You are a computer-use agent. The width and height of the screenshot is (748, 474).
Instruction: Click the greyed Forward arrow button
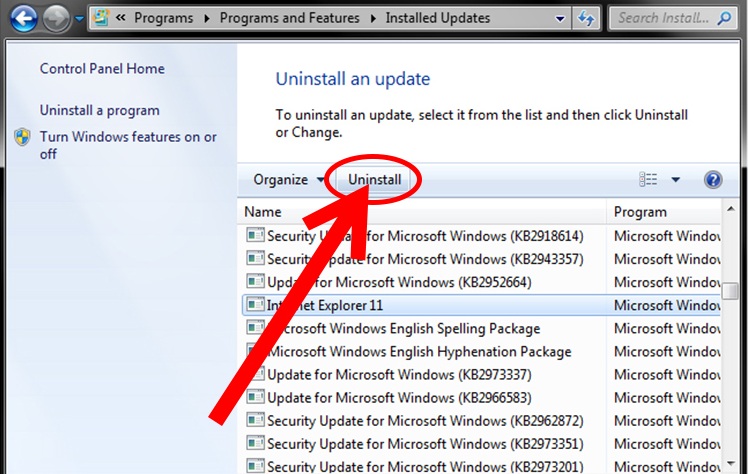pyautogui.click(x=56, y=19)
